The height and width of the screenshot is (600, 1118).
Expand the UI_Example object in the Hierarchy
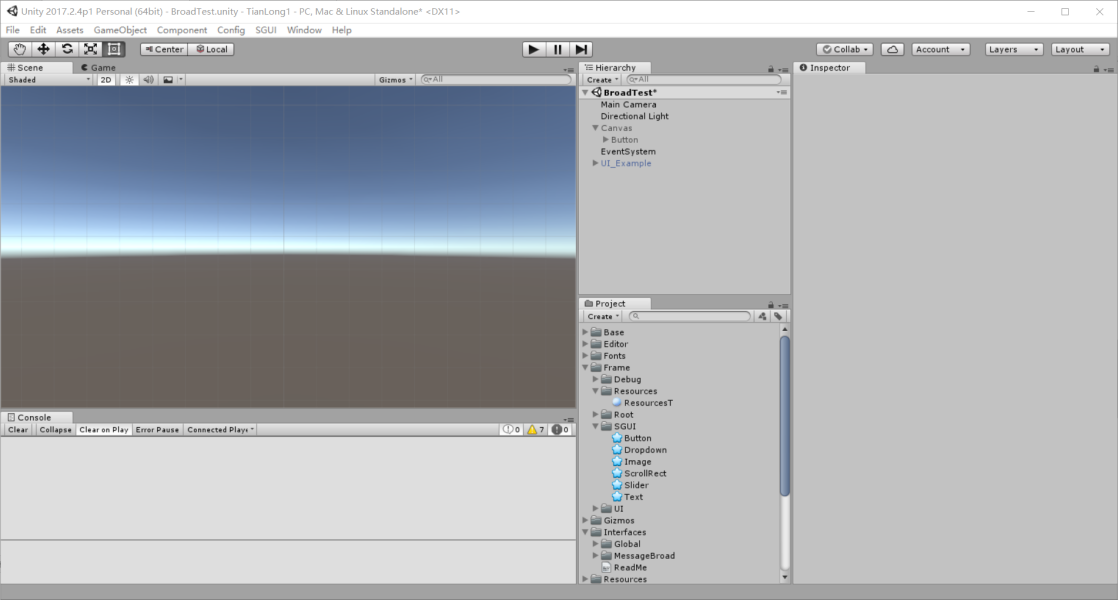[x=595, y=163]
